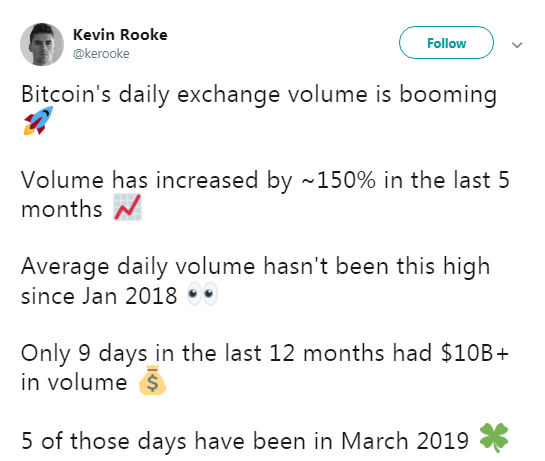Viewport: 545px width, 461px height.
Task: Click the Follow button
Action: pos(446,42)
